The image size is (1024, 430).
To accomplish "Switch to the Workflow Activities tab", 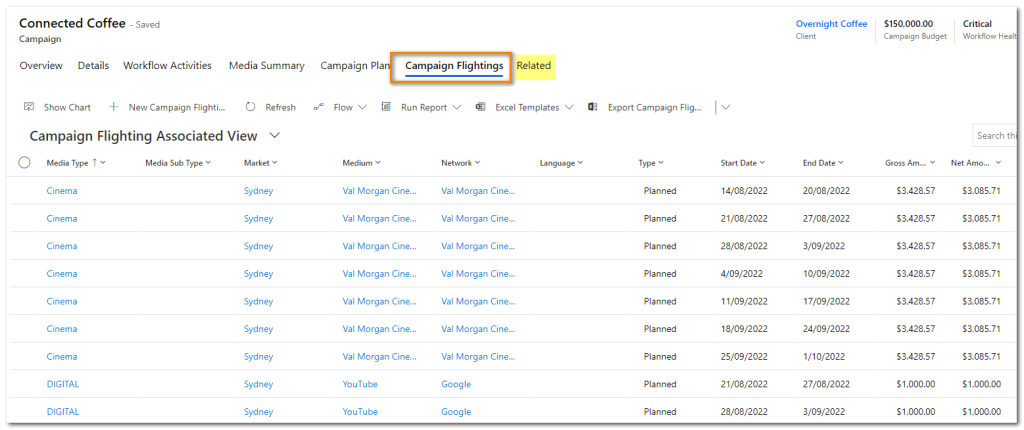I will tap(167, 66).
